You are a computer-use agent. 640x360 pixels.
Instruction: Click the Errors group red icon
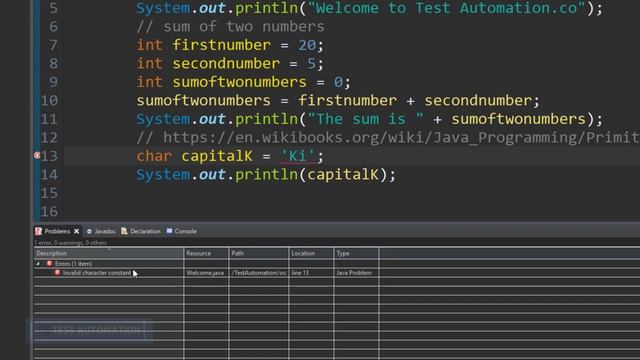click(x=49, y=264)
